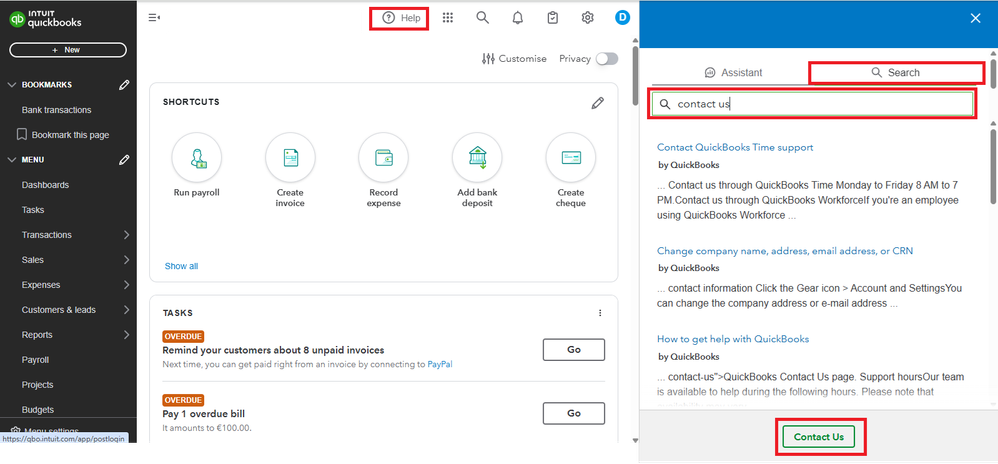Click the main dashboard vertical scrollbar

pyautogui.click(x=635, y=76)
